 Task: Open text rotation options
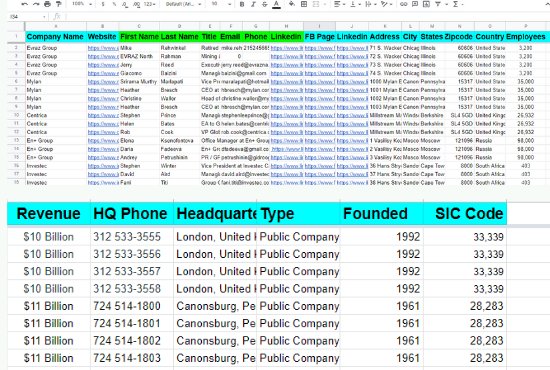[x=386, y=4]
